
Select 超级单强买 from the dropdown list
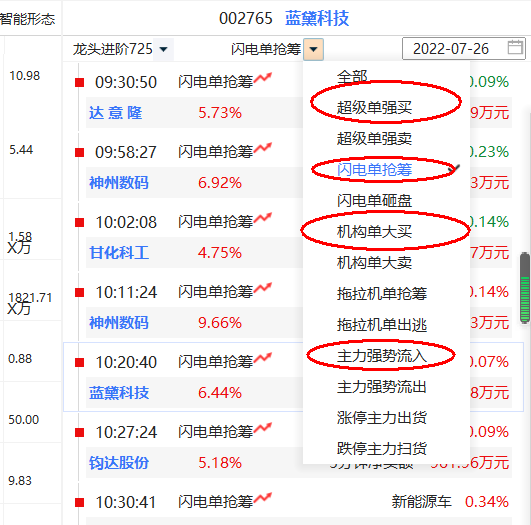click(x=374, y=108)
